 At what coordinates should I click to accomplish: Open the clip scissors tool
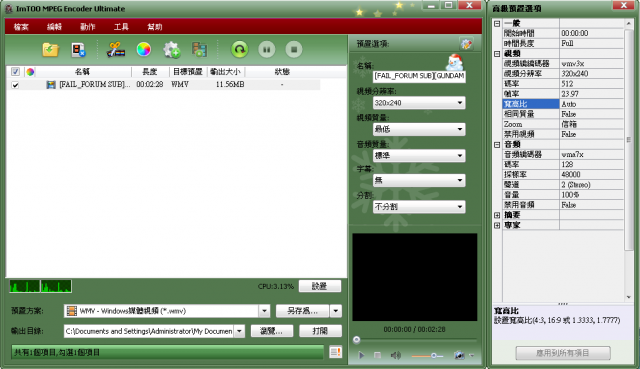tap(116, 50)
